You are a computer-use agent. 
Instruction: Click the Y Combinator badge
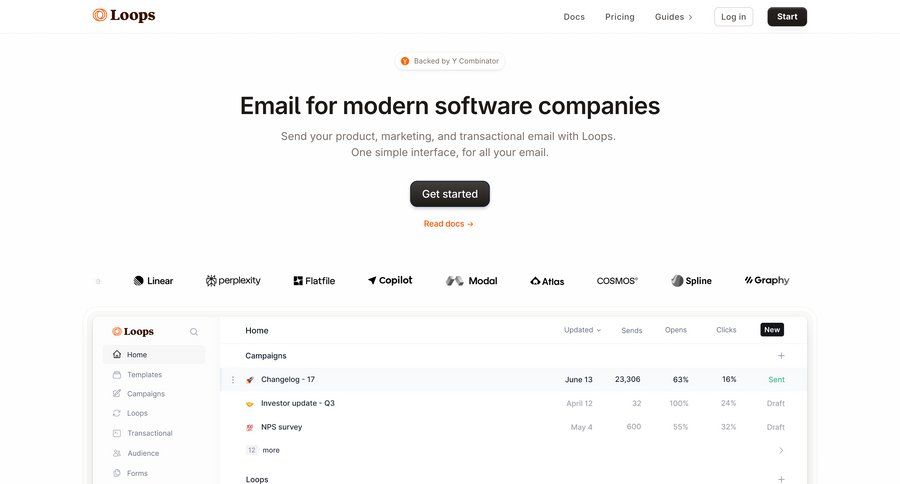(449, 61)
